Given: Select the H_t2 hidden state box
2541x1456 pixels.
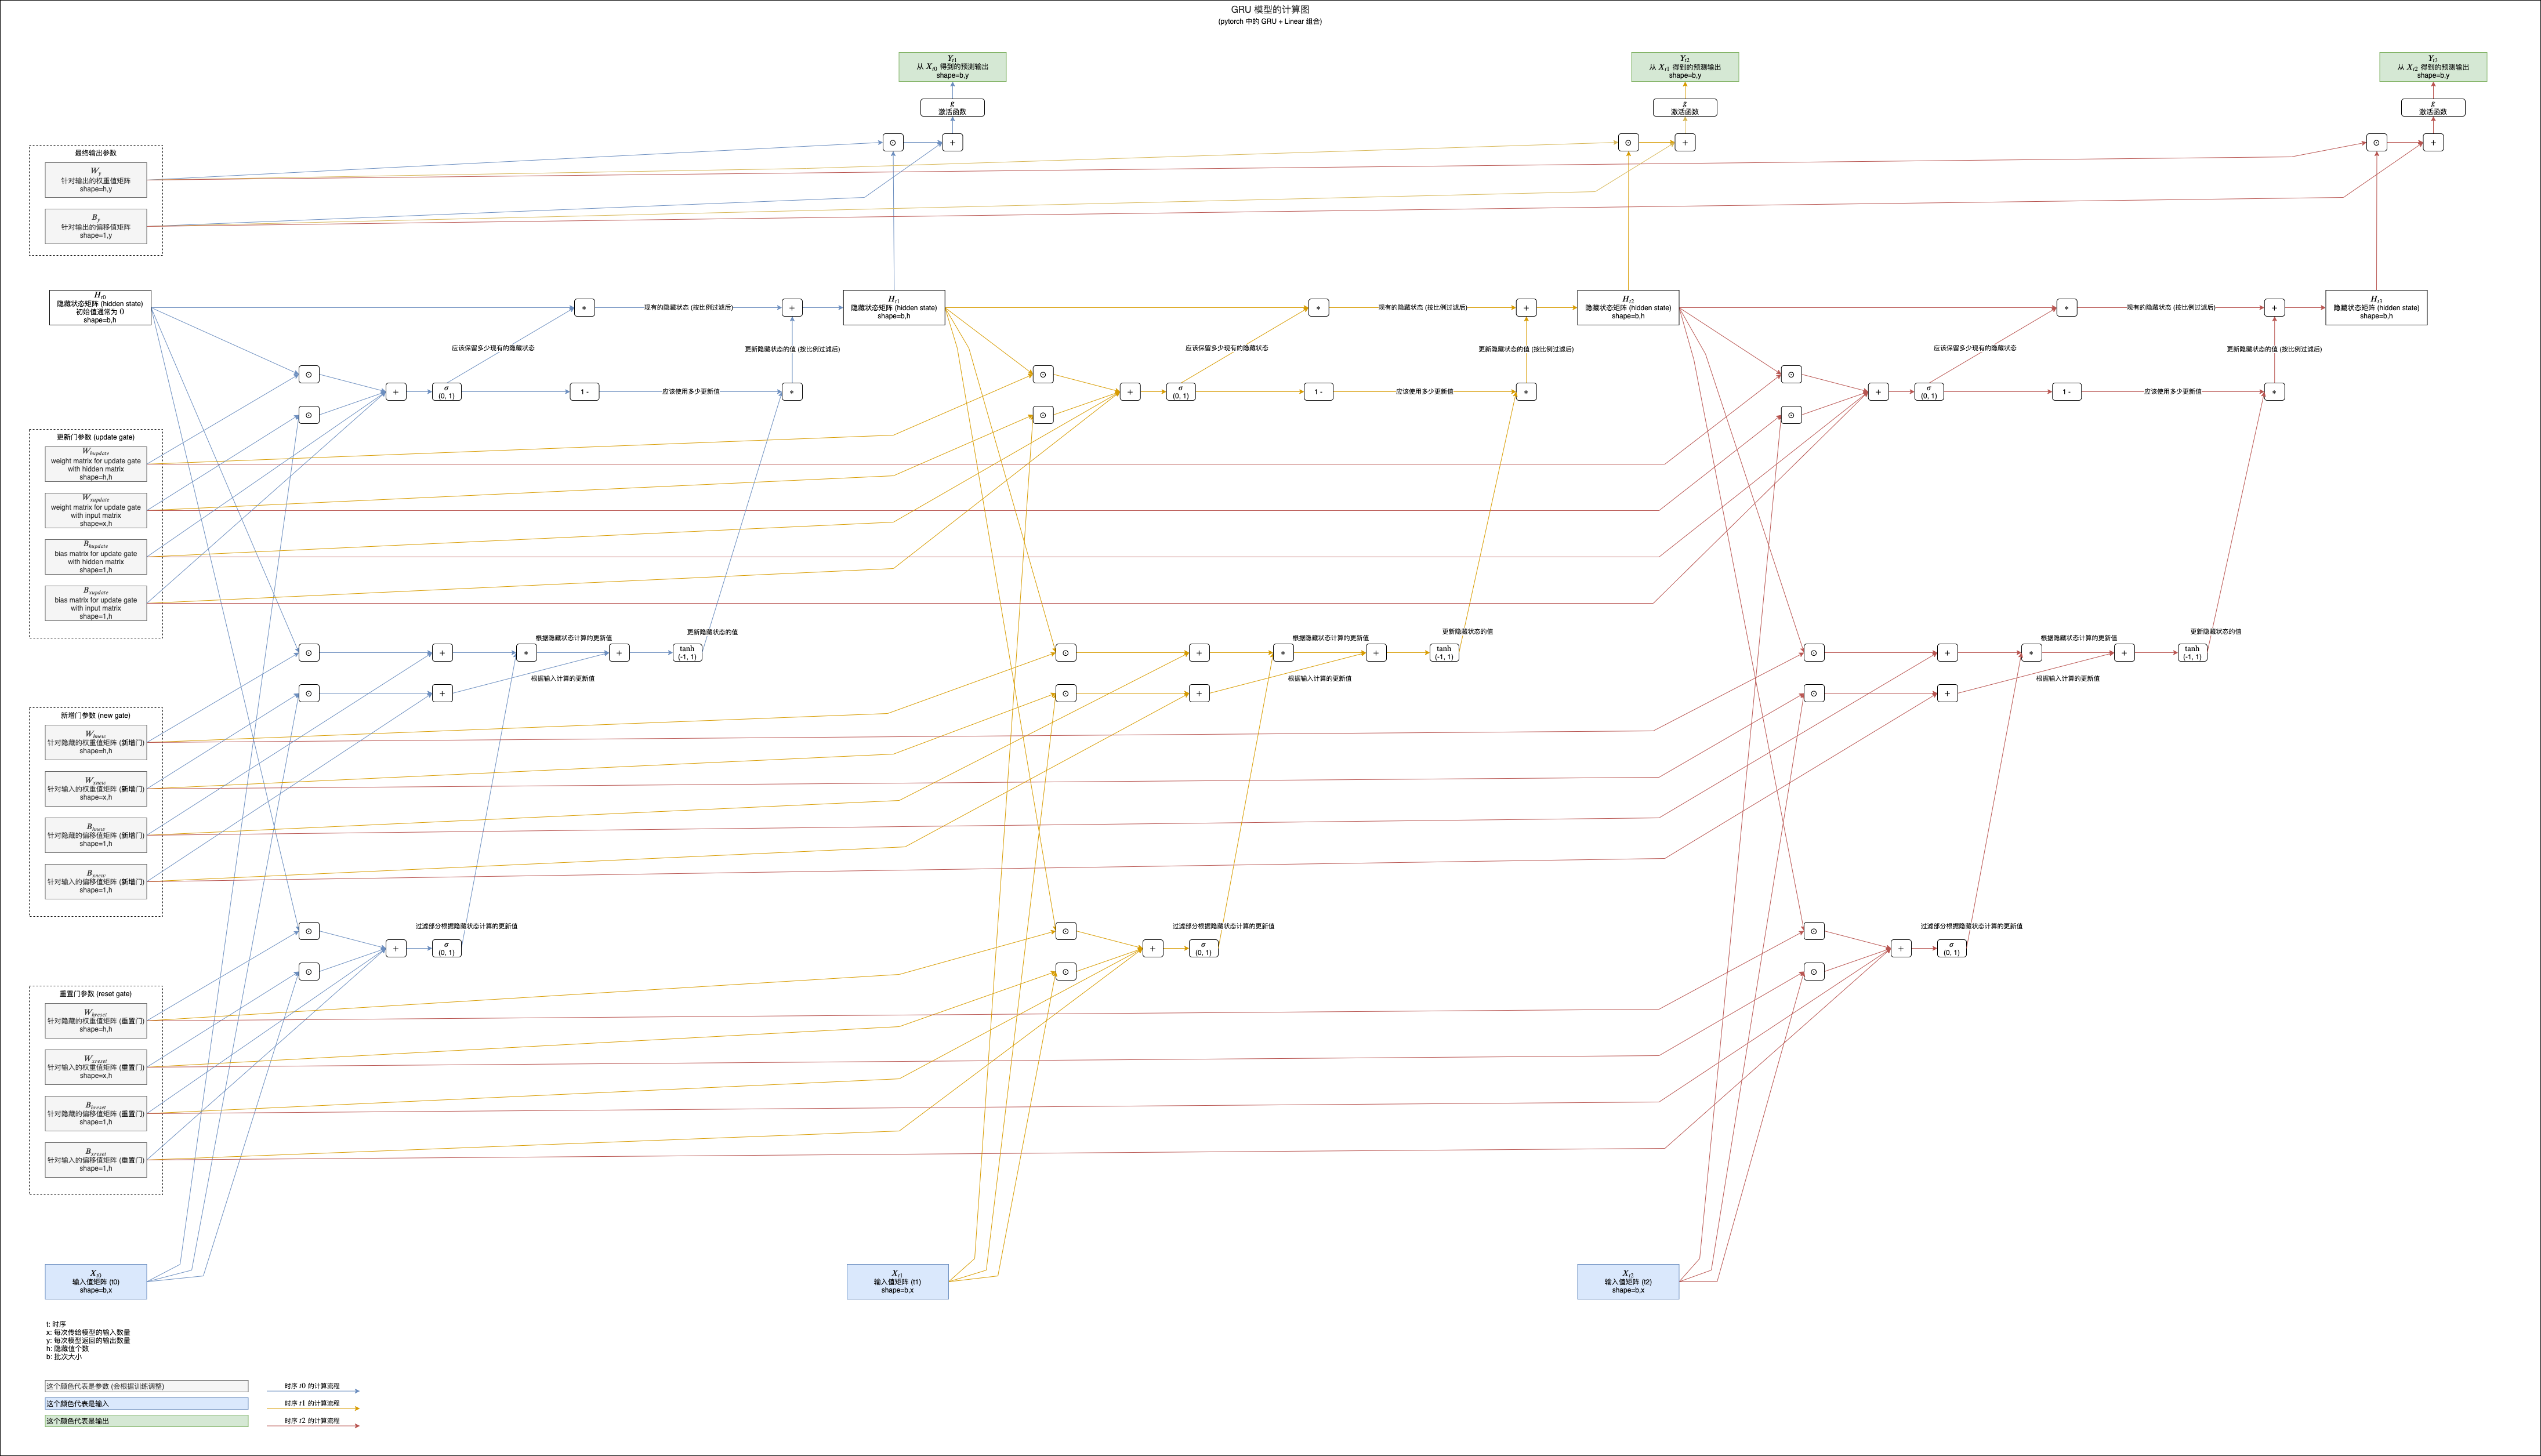Looking at the screenshot, I should (1628, 307).
